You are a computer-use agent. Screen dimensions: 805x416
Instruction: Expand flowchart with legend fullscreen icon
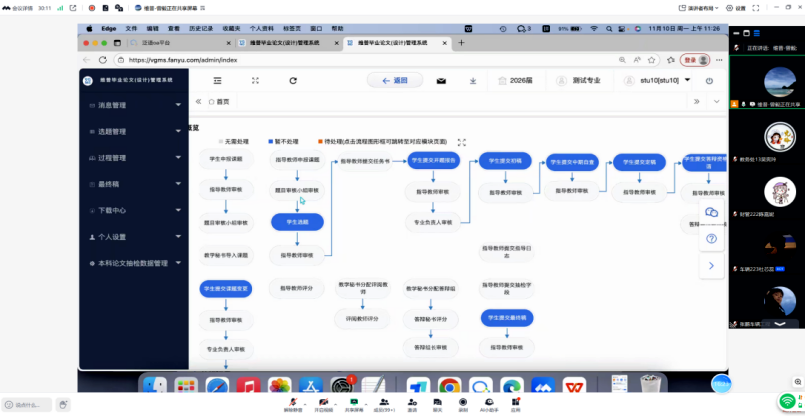[461, 143]
